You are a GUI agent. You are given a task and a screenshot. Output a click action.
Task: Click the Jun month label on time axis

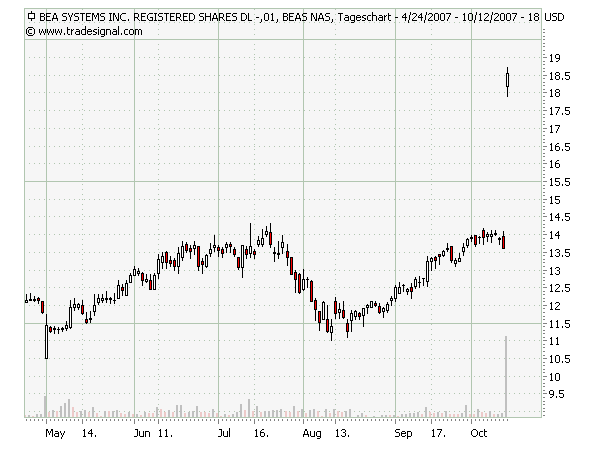pyautogui.click(x=142, y=434)
